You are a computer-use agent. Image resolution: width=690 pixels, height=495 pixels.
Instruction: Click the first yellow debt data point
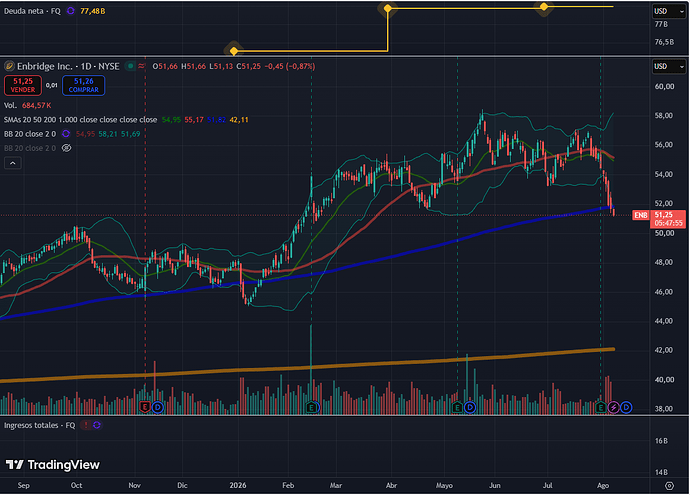click(234, 51)
